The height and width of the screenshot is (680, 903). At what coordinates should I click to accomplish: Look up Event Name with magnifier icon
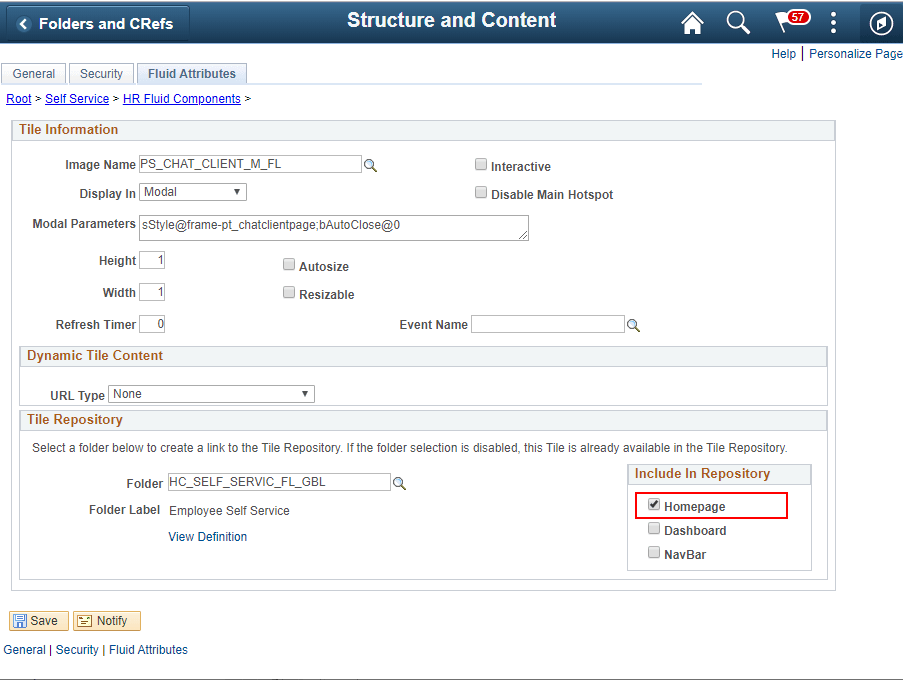click(633, 325)
